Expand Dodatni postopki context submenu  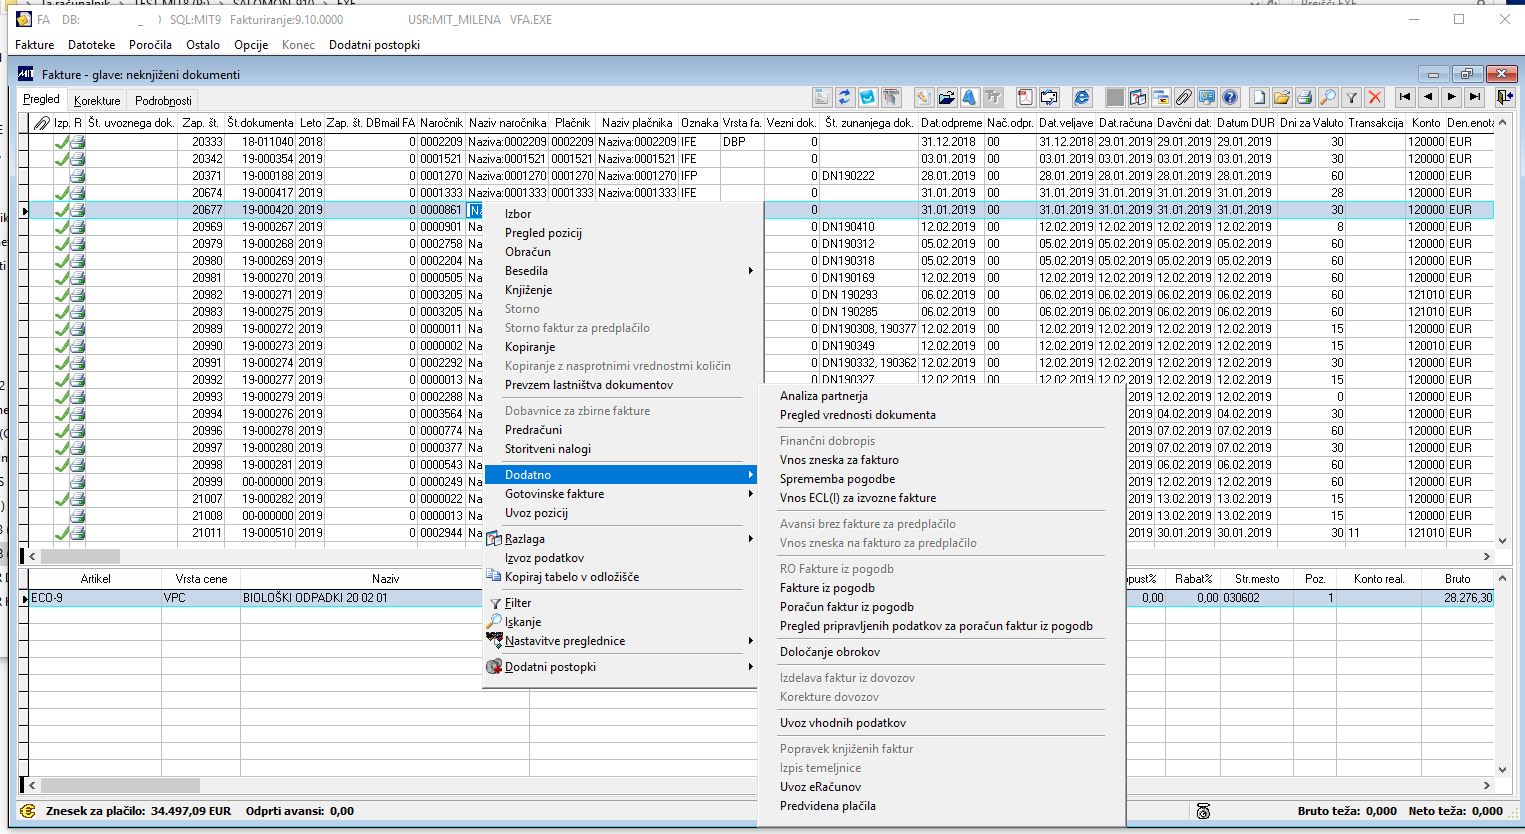[x=750, y=667]
